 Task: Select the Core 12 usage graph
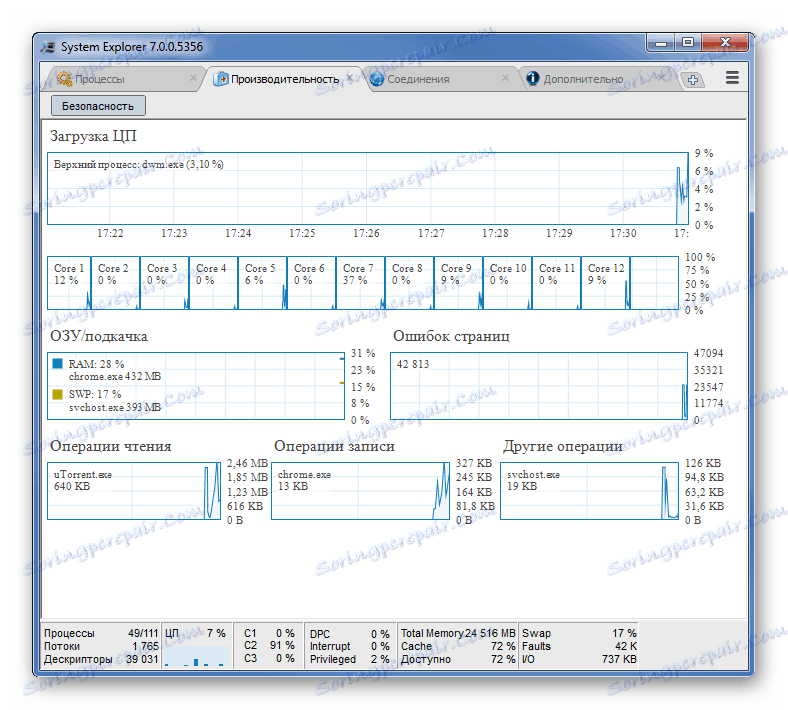606,283
